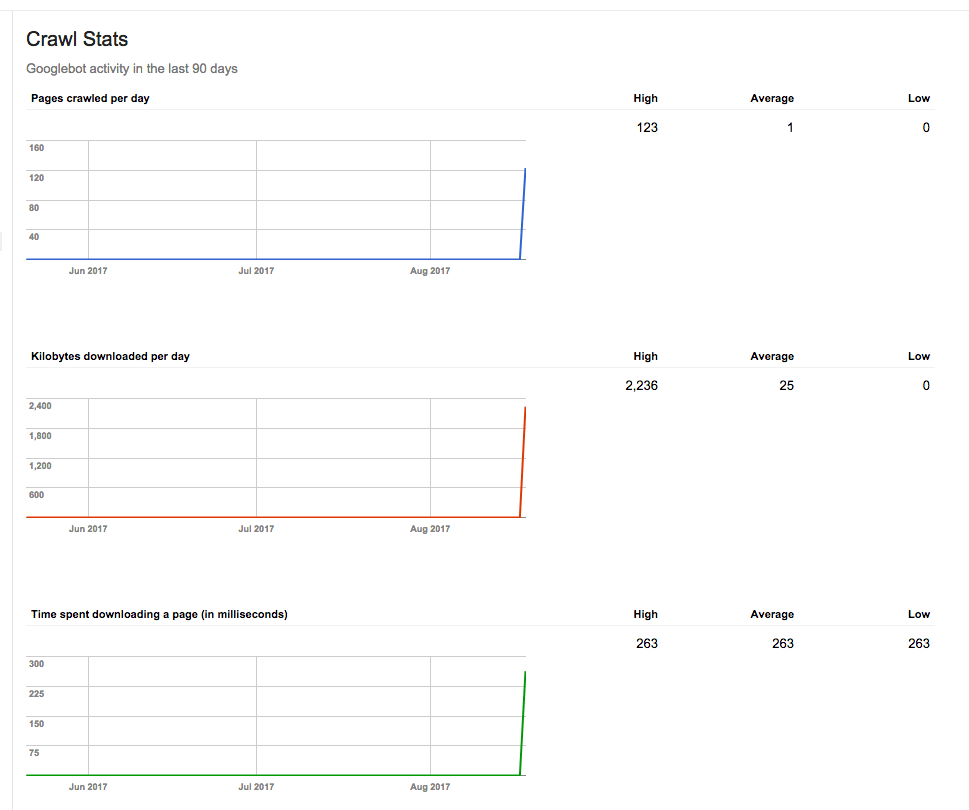Select the 'Kilobytes downloaded per day' title
Image resolution: width=969 pixels, height=810 pixels.
coord(110,356)
